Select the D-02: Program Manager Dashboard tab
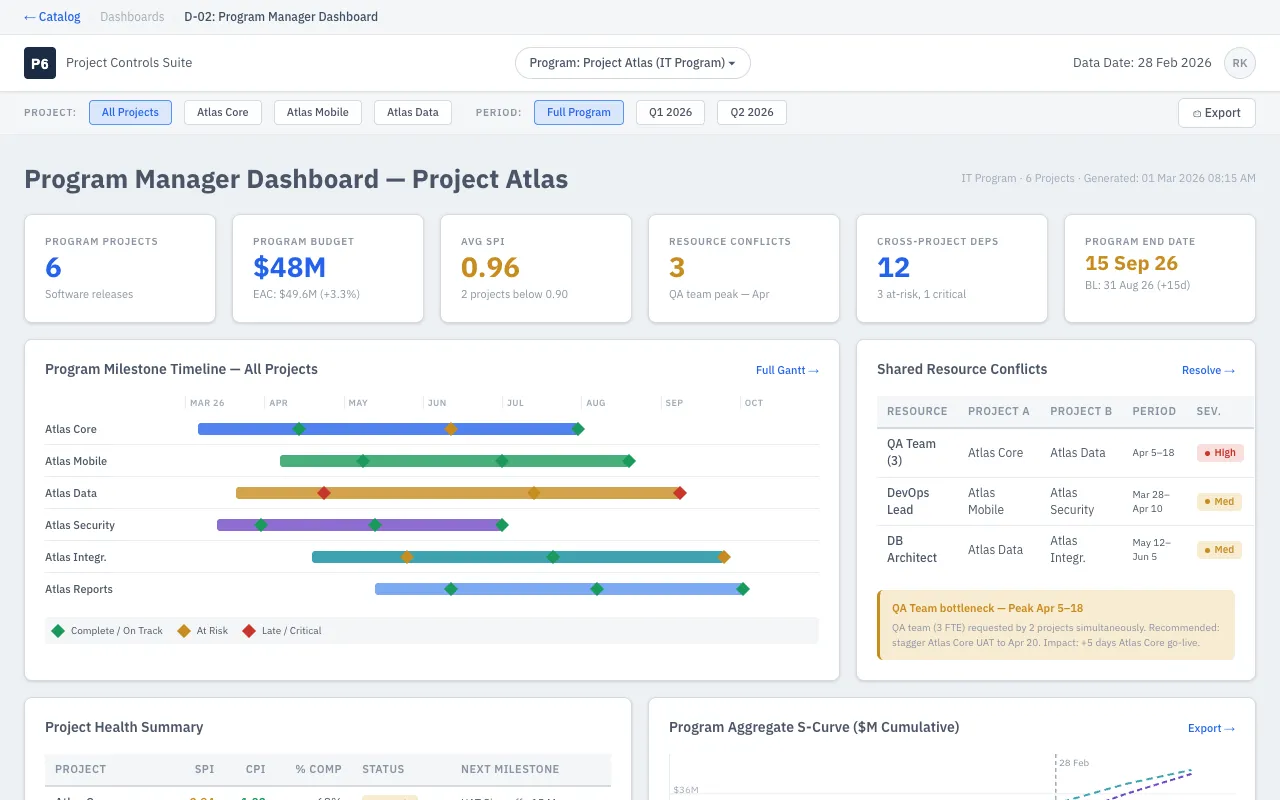 click(x=281, y=16)
